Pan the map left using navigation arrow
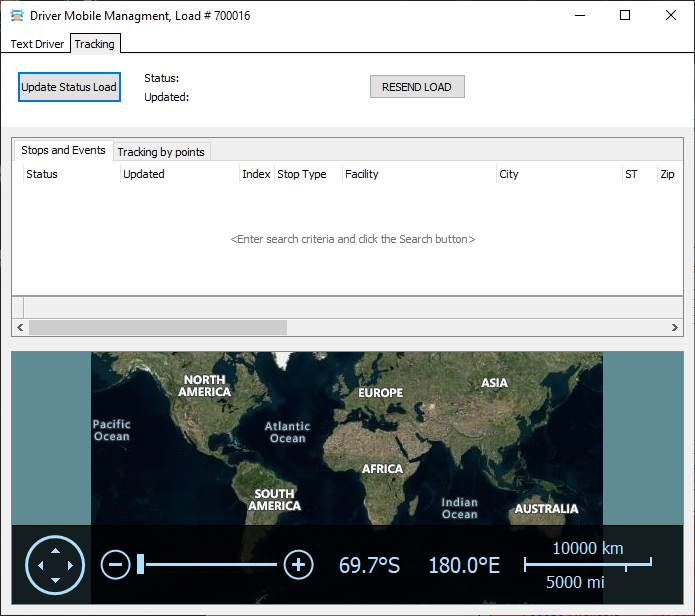The height and width of the screenshot is (616, 695). click(x=39, y=565)
